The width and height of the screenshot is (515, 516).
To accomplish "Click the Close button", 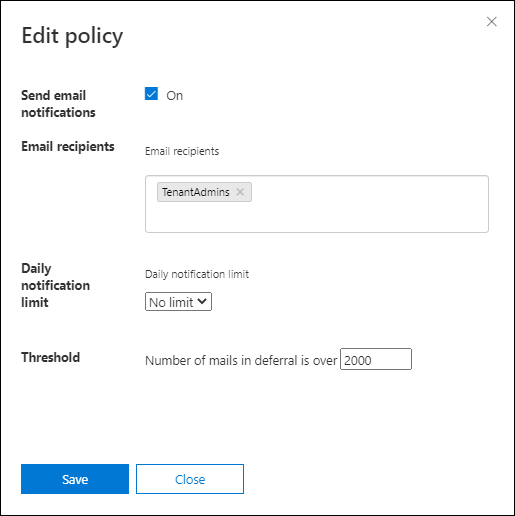I will tap(190, 479).
